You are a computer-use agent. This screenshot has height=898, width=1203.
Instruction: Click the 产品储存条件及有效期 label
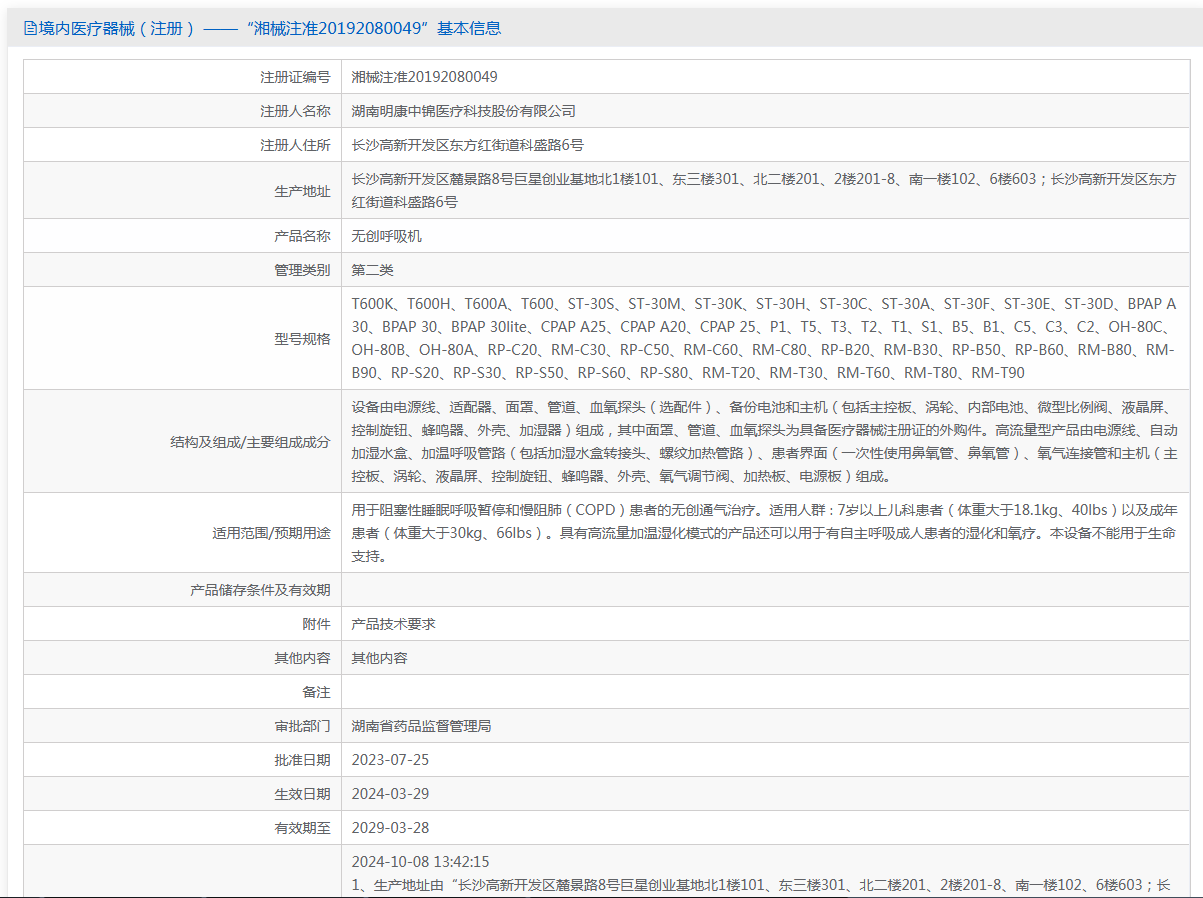point(260,590)
